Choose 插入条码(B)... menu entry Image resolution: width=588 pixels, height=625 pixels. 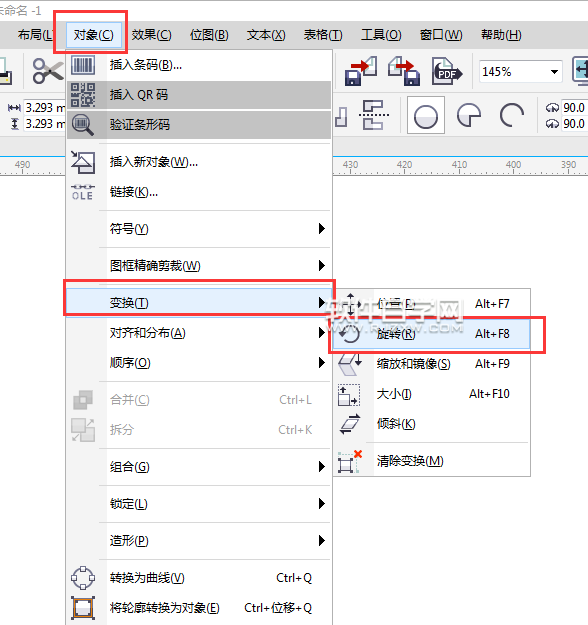pos(199,65)
